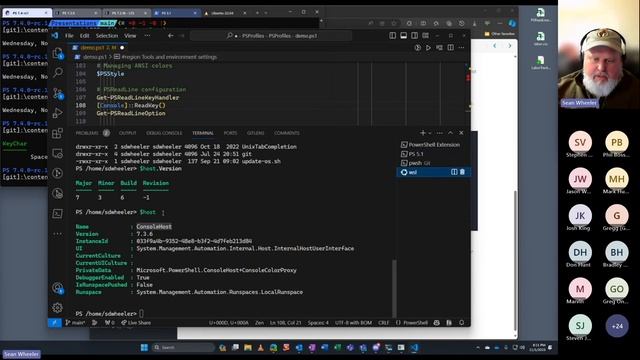The image size is (640, 360).
Task: Select the TERMINAL panel tab
Action: pos(203,133)
